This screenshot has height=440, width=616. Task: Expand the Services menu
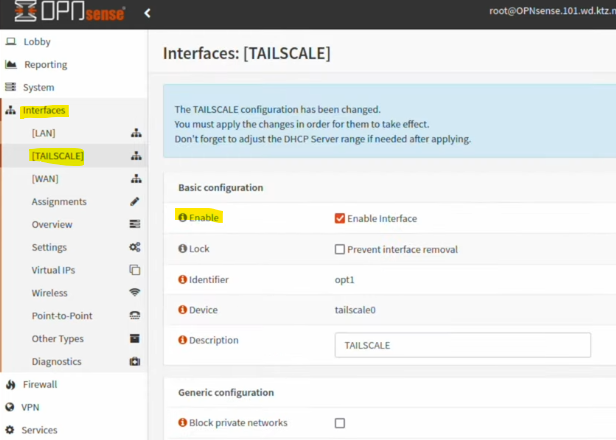[x=39, y=430]
